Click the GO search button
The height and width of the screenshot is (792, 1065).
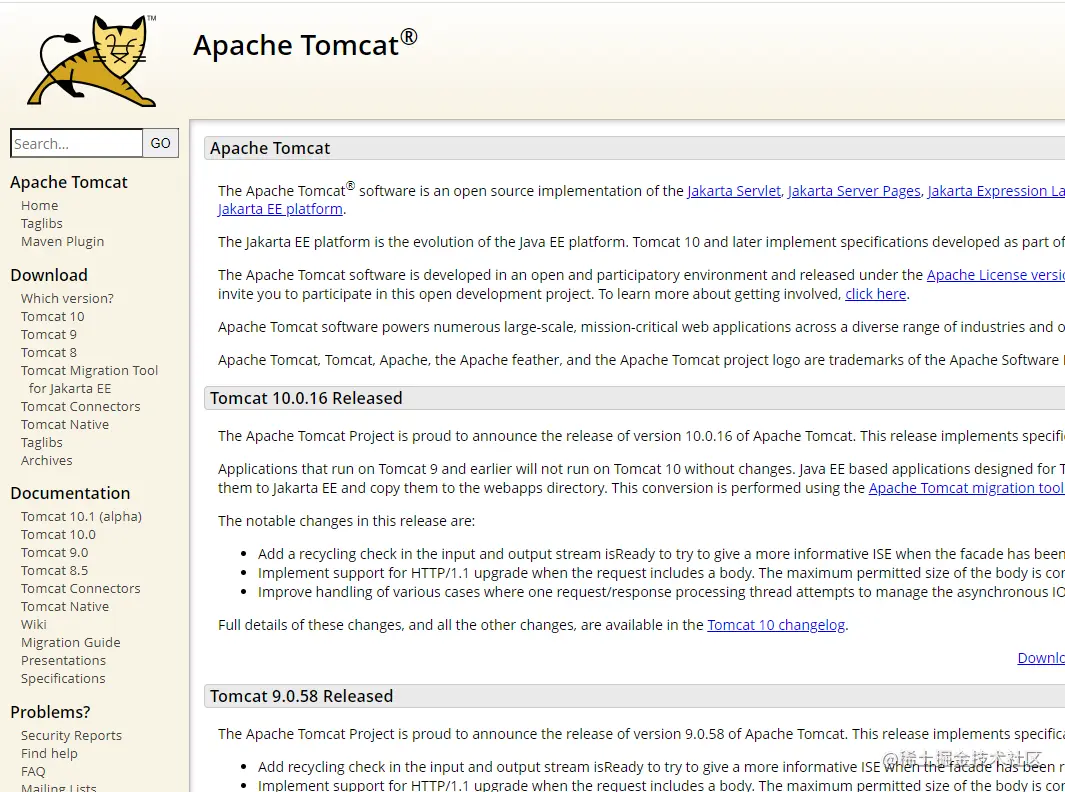[160, 143]
